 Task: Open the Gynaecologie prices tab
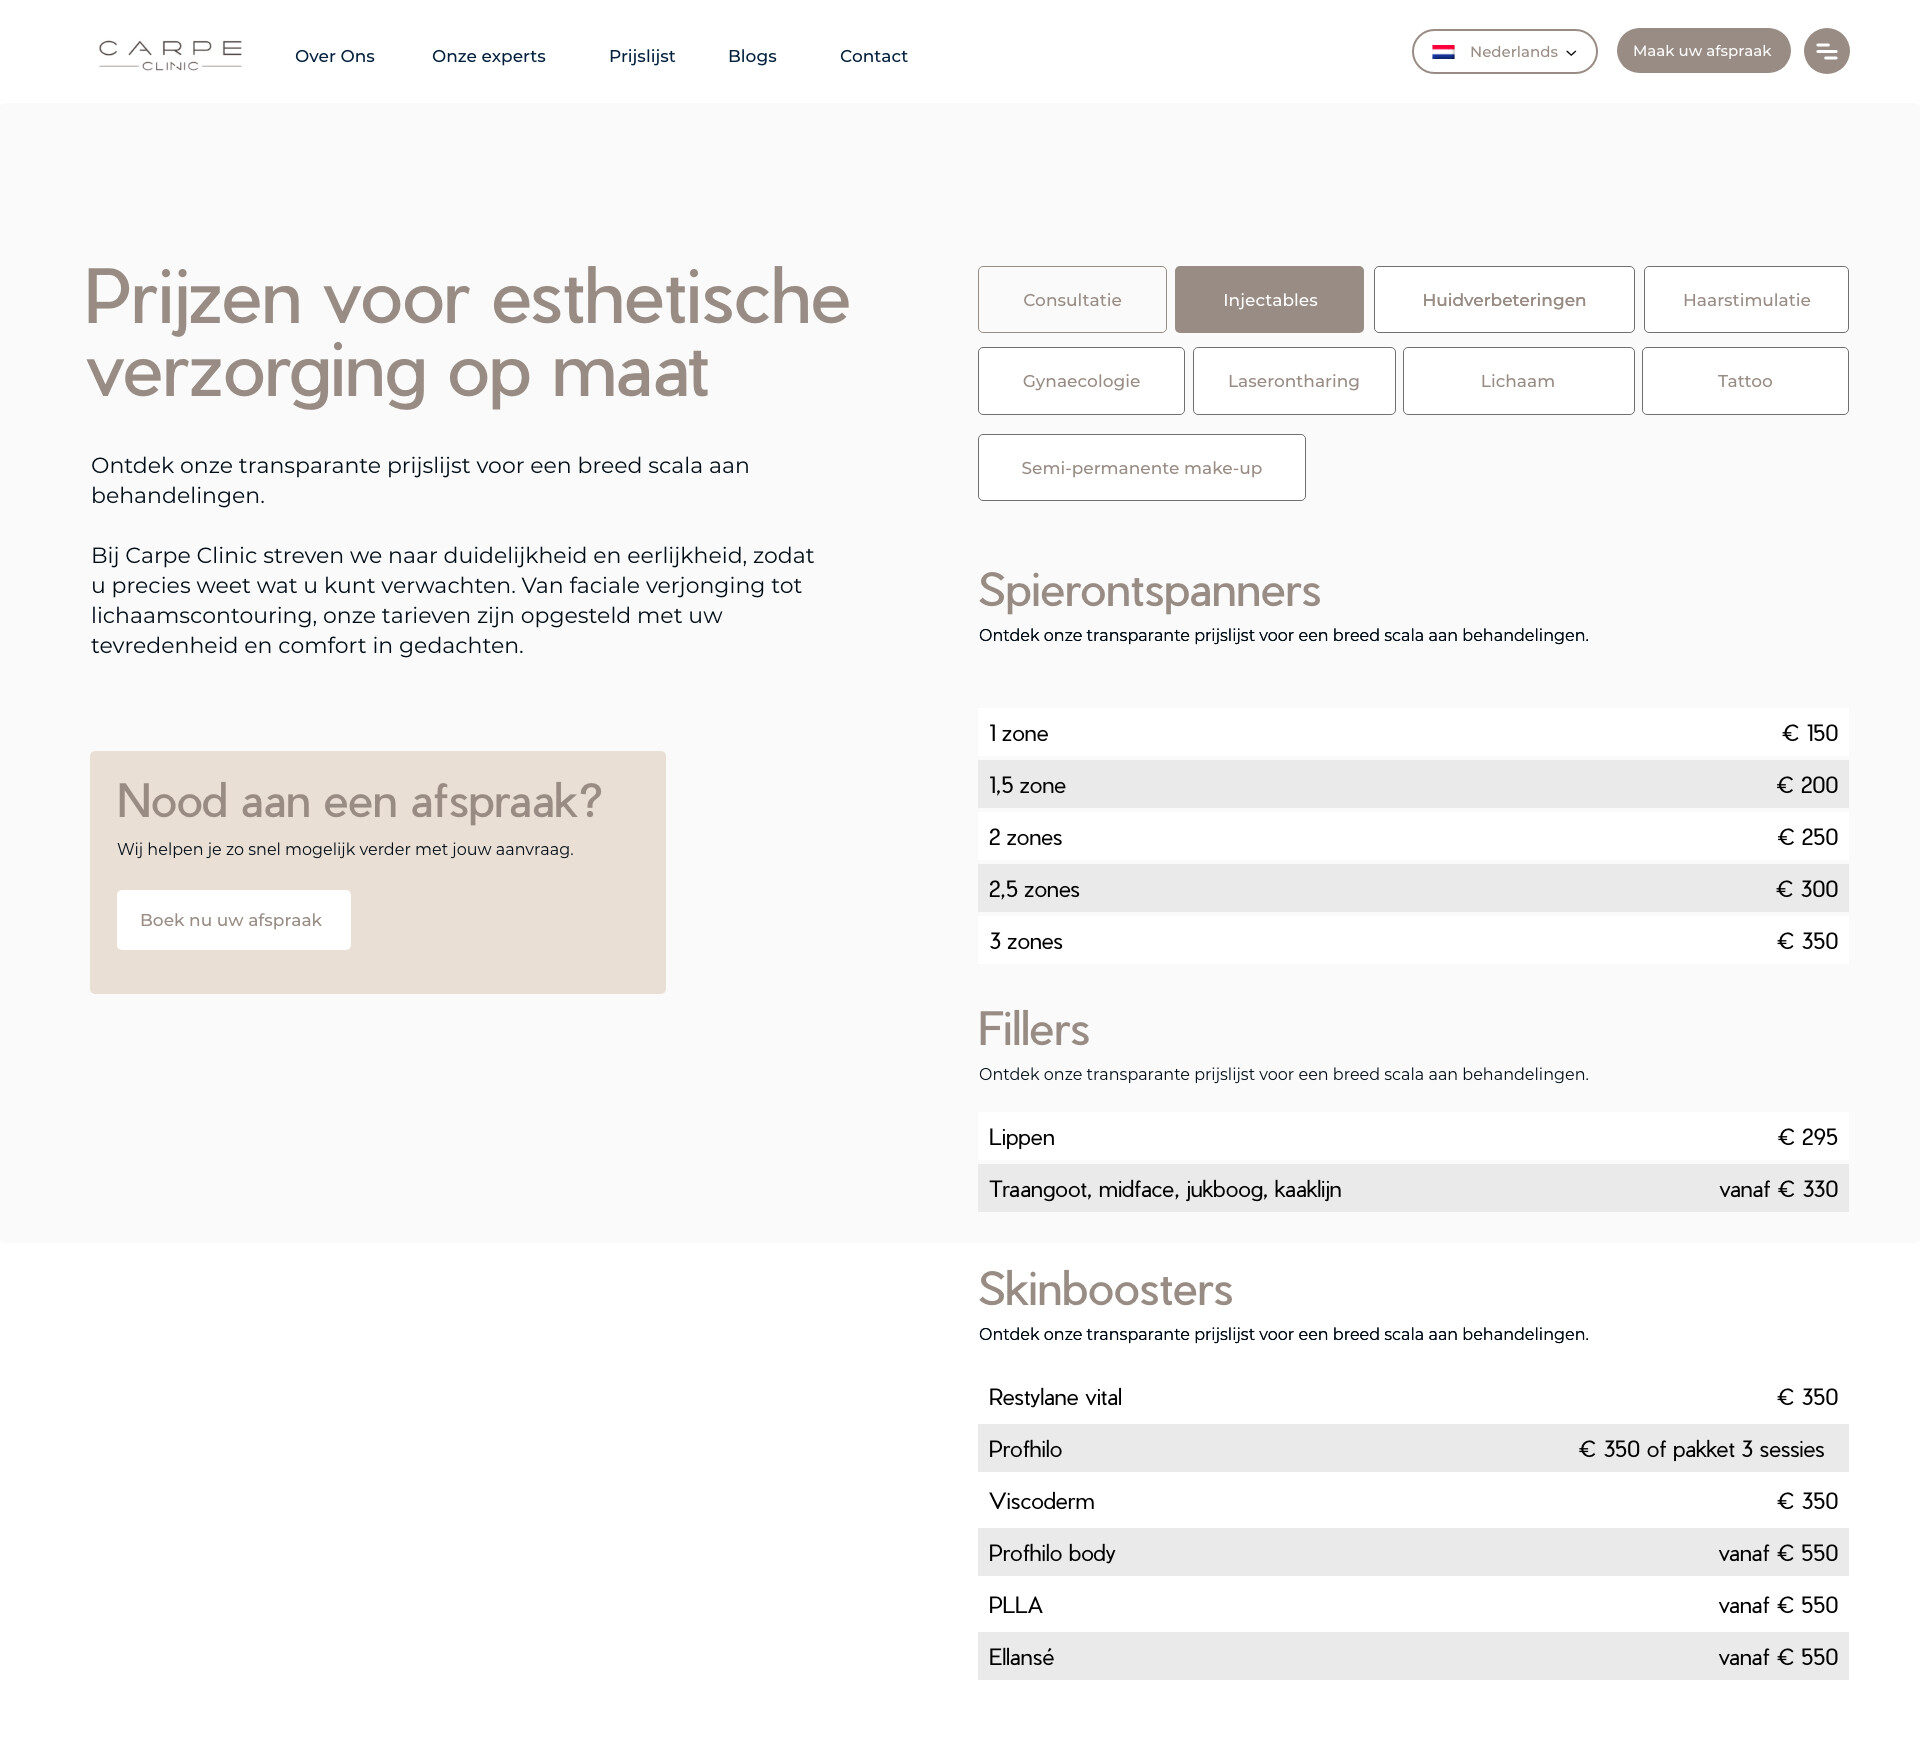(x=1081, y=381)
